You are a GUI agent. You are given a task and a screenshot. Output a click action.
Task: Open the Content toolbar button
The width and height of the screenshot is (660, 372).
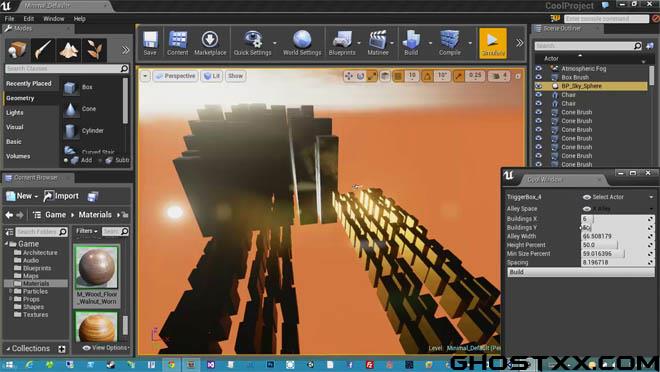coord(178,43)
